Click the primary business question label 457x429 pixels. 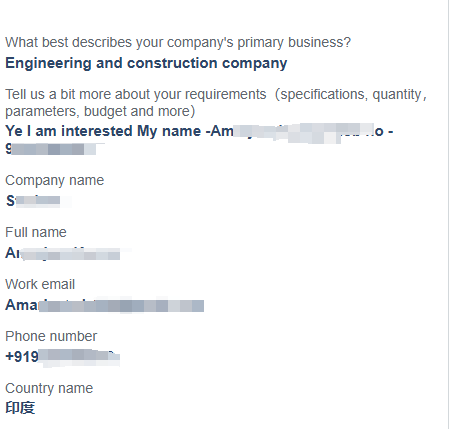178,43
